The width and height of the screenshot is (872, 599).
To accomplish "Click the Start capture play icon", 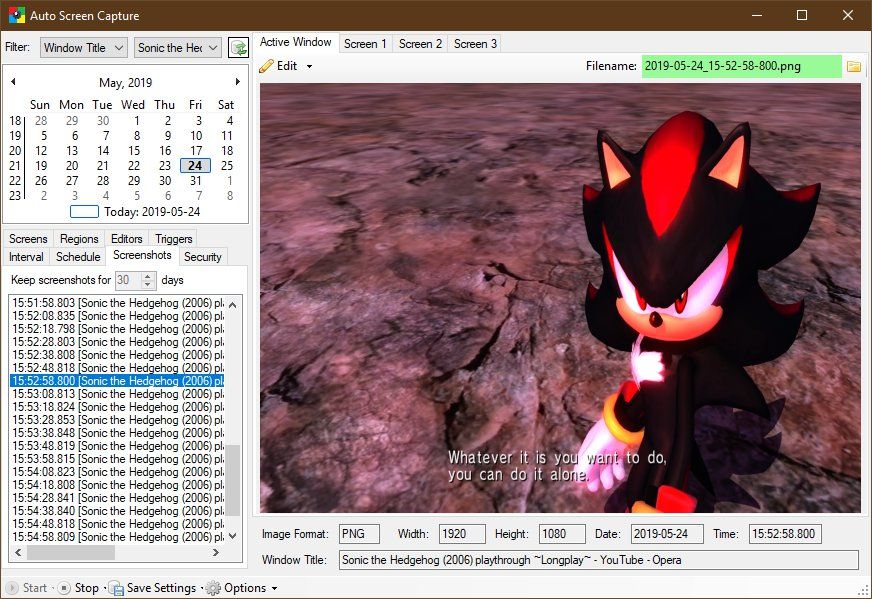I will coord(16,588).
